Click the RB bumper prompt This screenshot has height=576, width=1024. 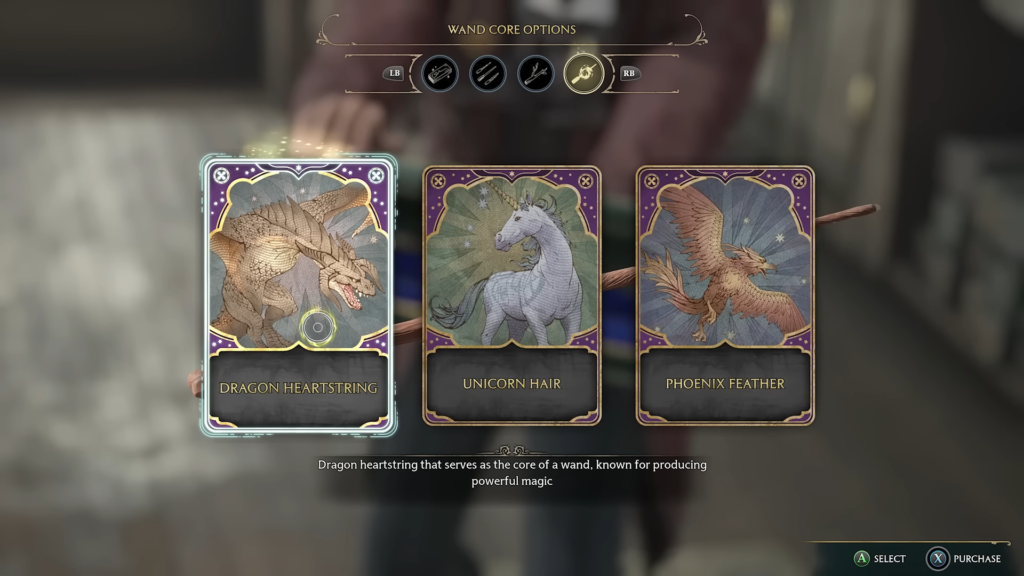[629, 73]
